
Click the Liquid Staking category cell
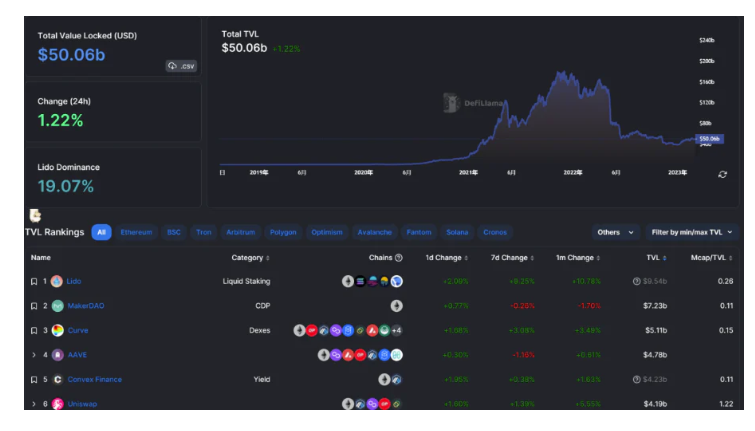(246, 281)
